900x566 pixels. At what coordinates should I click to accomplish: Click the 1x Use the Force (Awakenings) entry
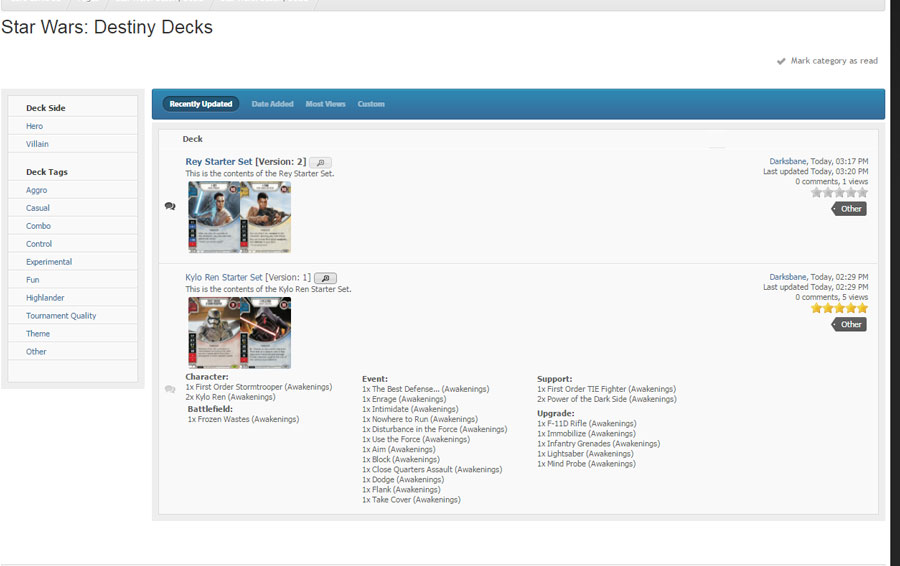(x=416, y=439)
